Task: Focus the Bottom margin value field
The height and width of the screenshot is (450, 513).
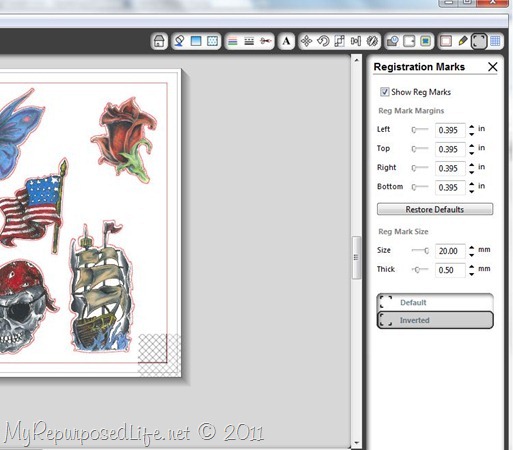Action: point(450,187)
